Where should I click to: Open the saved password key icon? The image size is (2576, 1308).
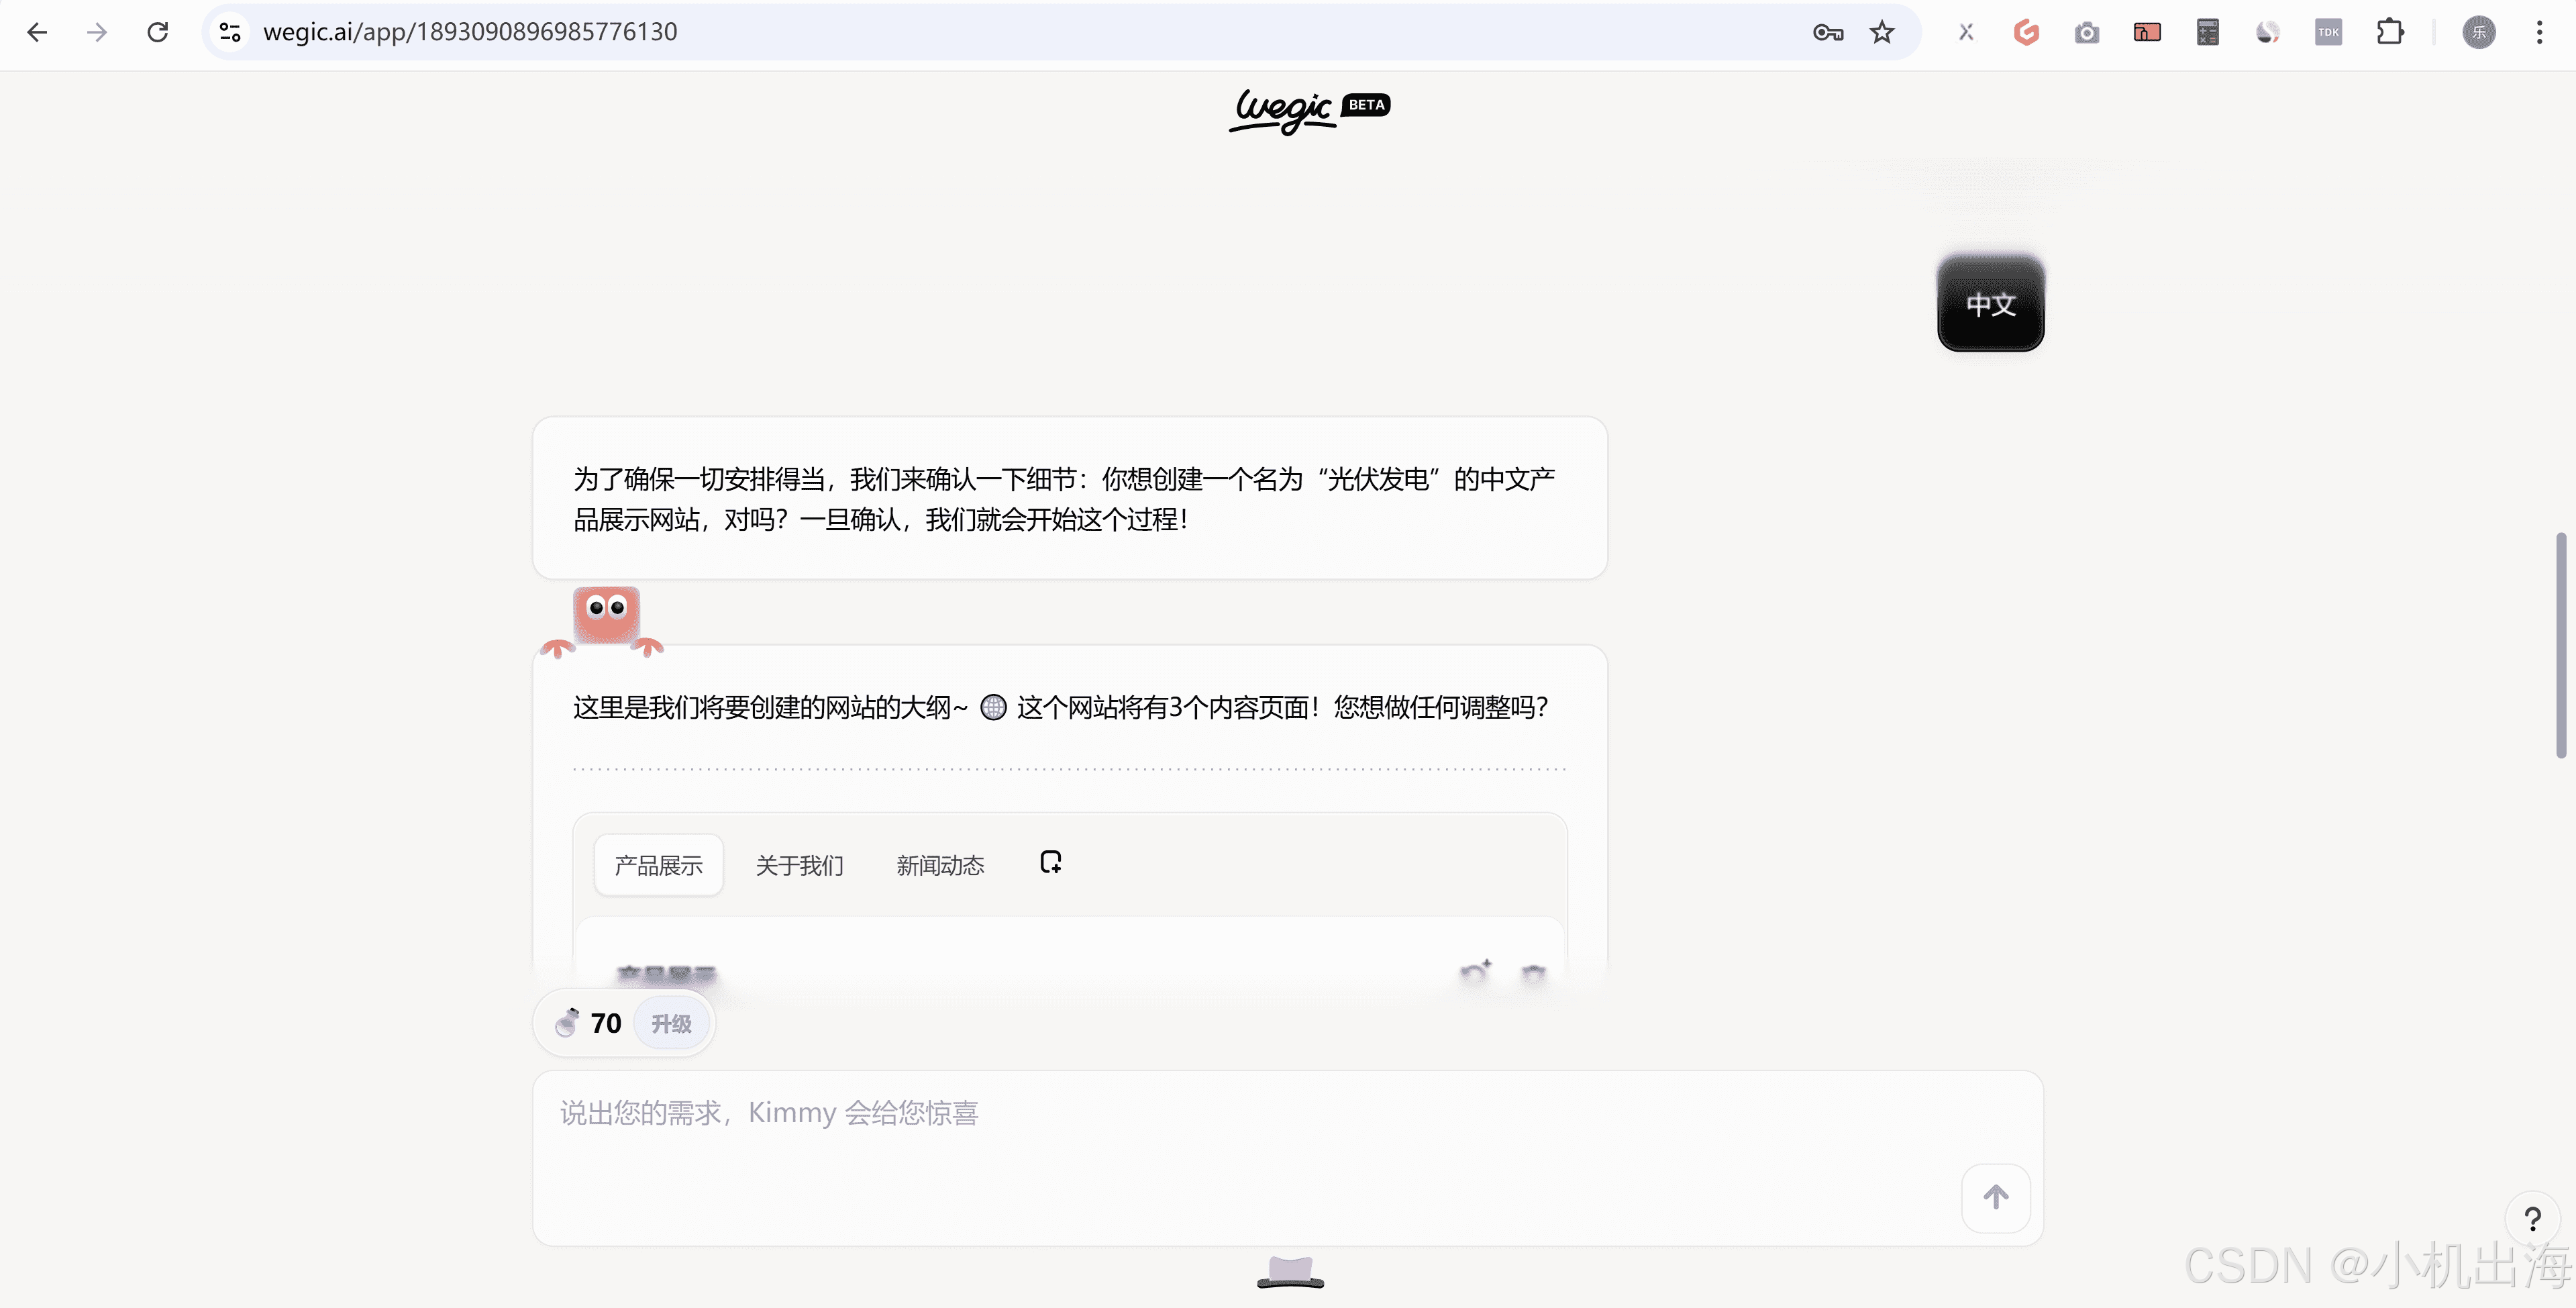1827,32
